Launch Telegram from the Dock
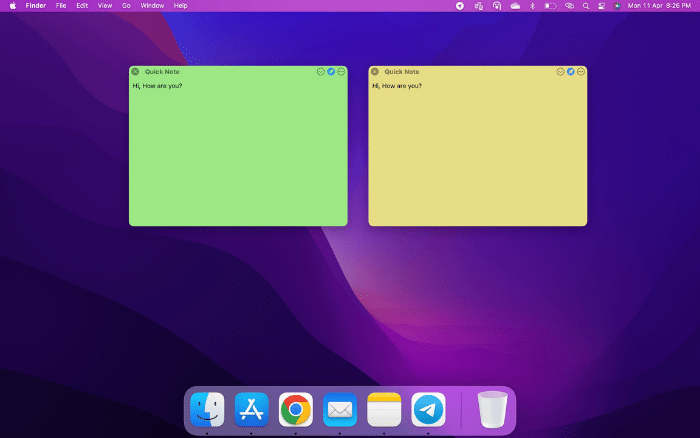 pyautogui.click(x=428, y=409)
